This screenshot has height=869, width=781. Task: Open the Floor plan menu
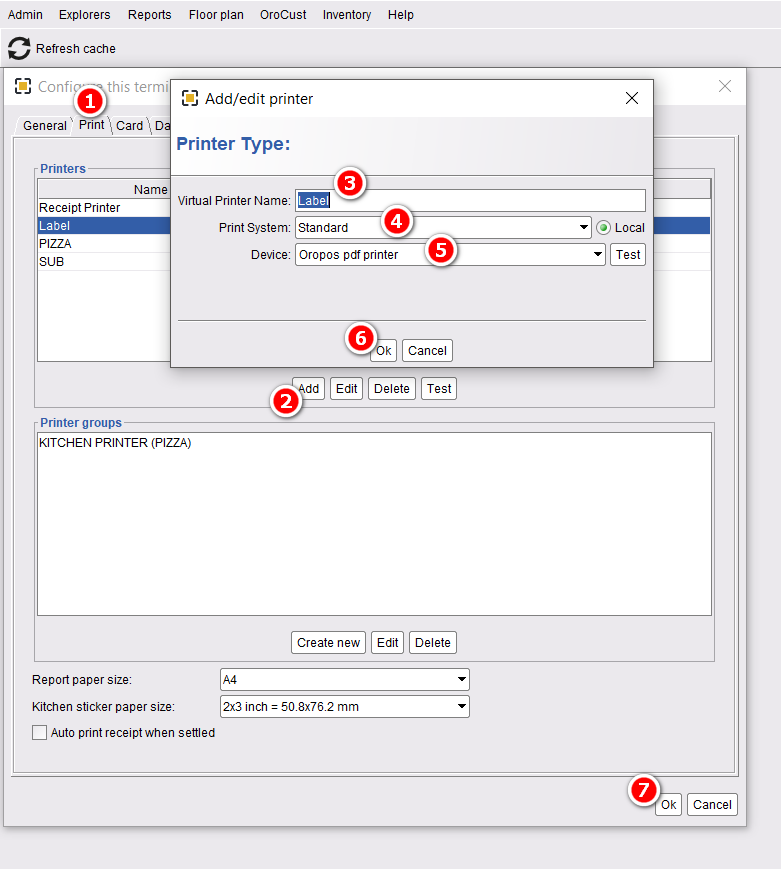(x=216, y=15)
